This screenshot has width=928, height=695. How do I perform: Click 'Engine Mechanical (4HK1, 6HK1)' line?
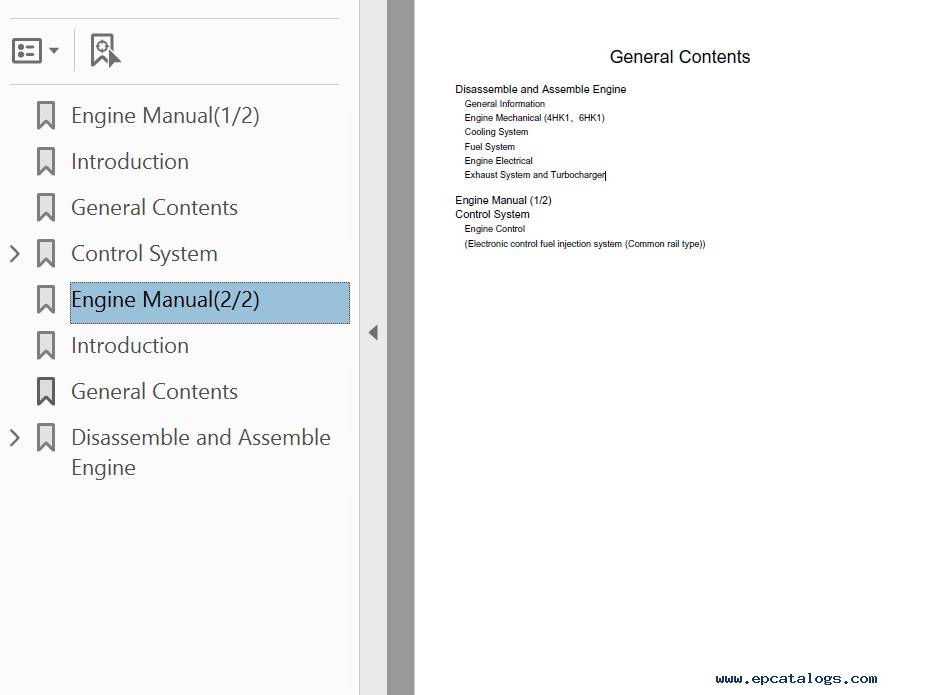(x=534, y=118)
